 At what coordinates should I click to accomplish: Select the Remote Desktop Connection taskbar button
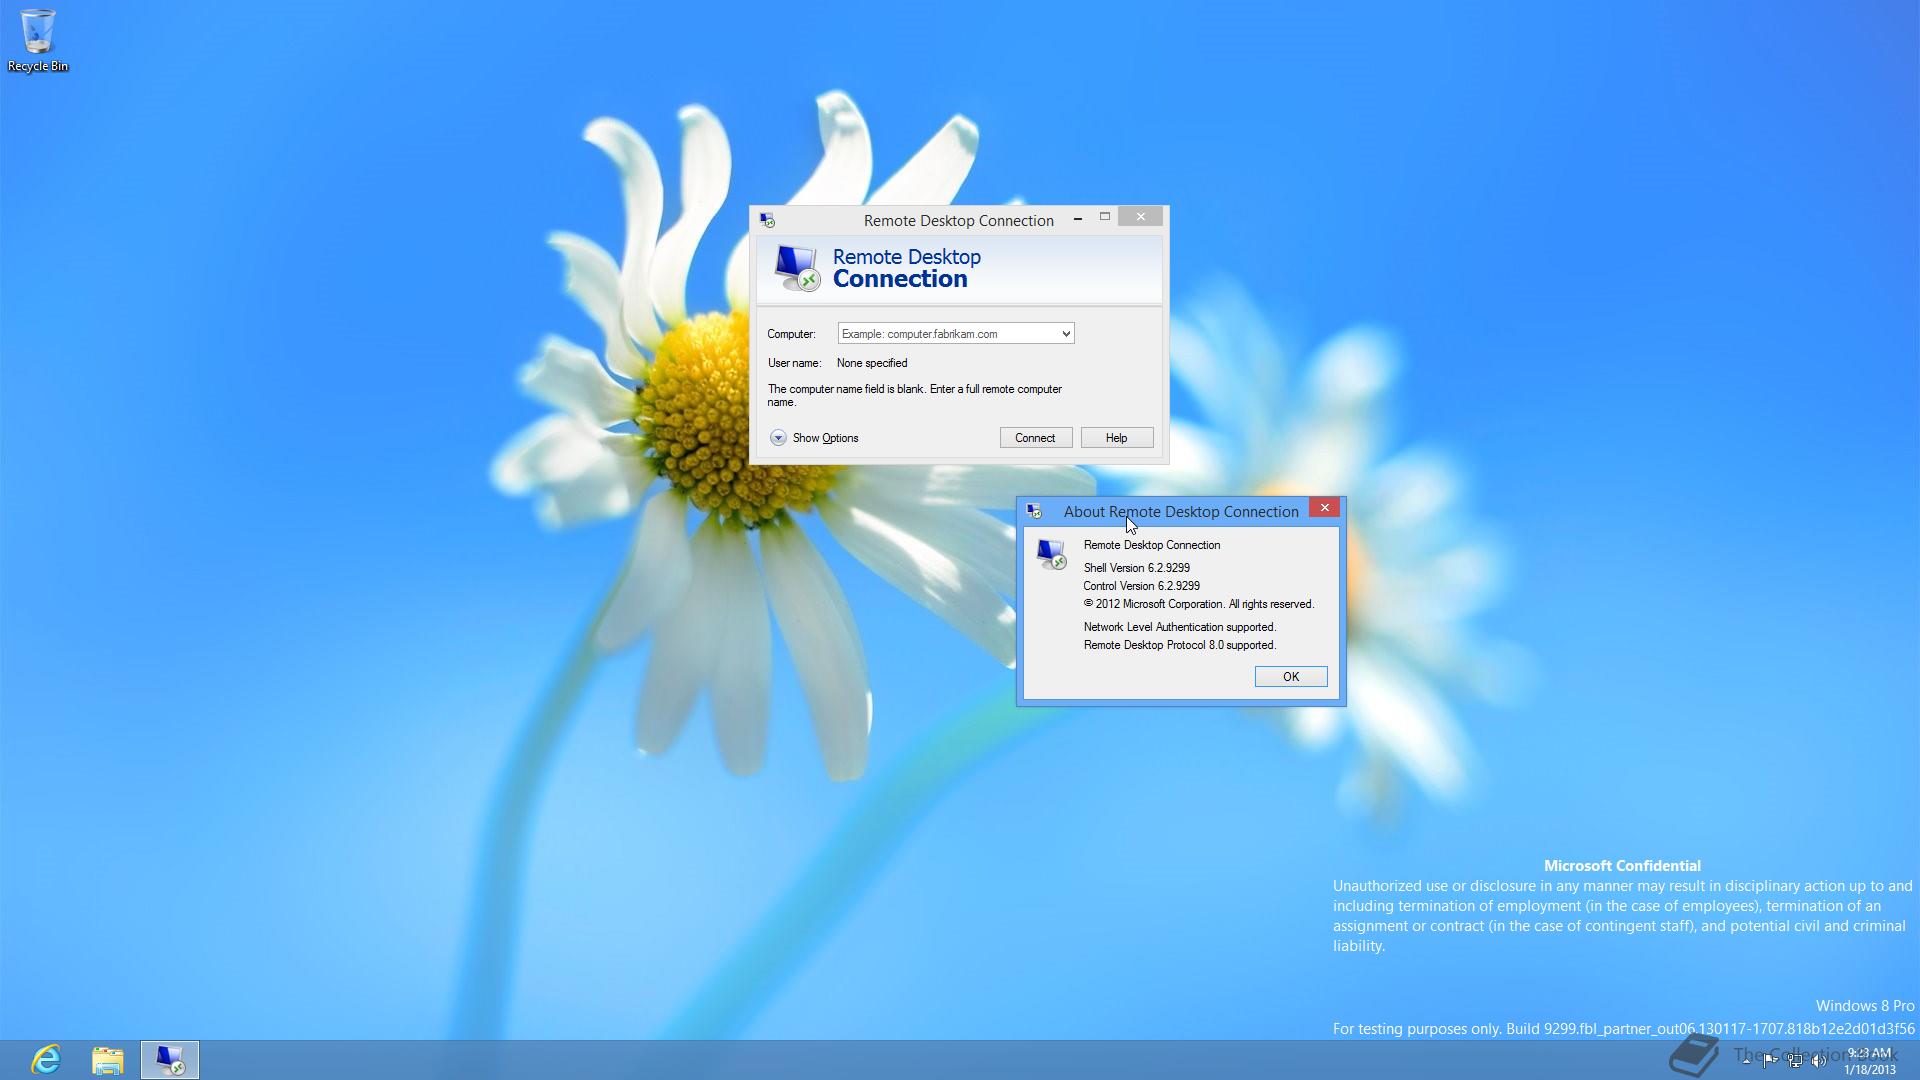(170, 1059)
